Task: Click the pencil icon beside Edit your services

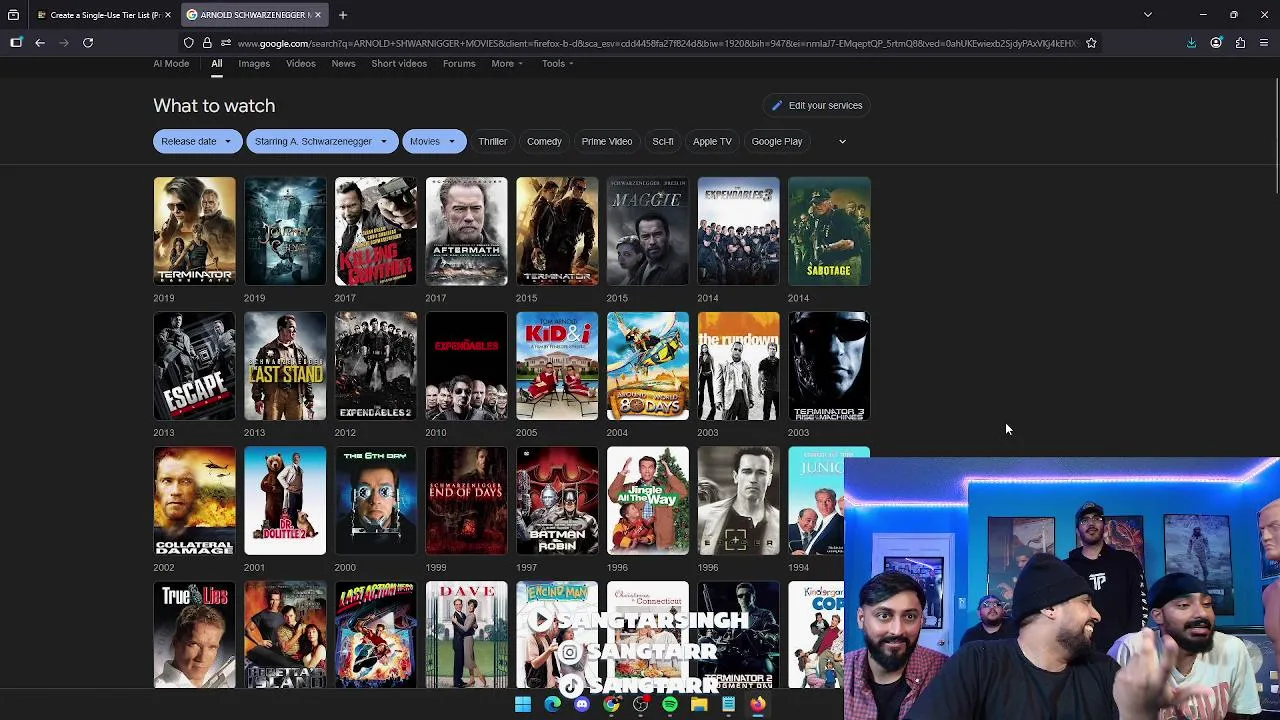Action: tap(776, 105)
